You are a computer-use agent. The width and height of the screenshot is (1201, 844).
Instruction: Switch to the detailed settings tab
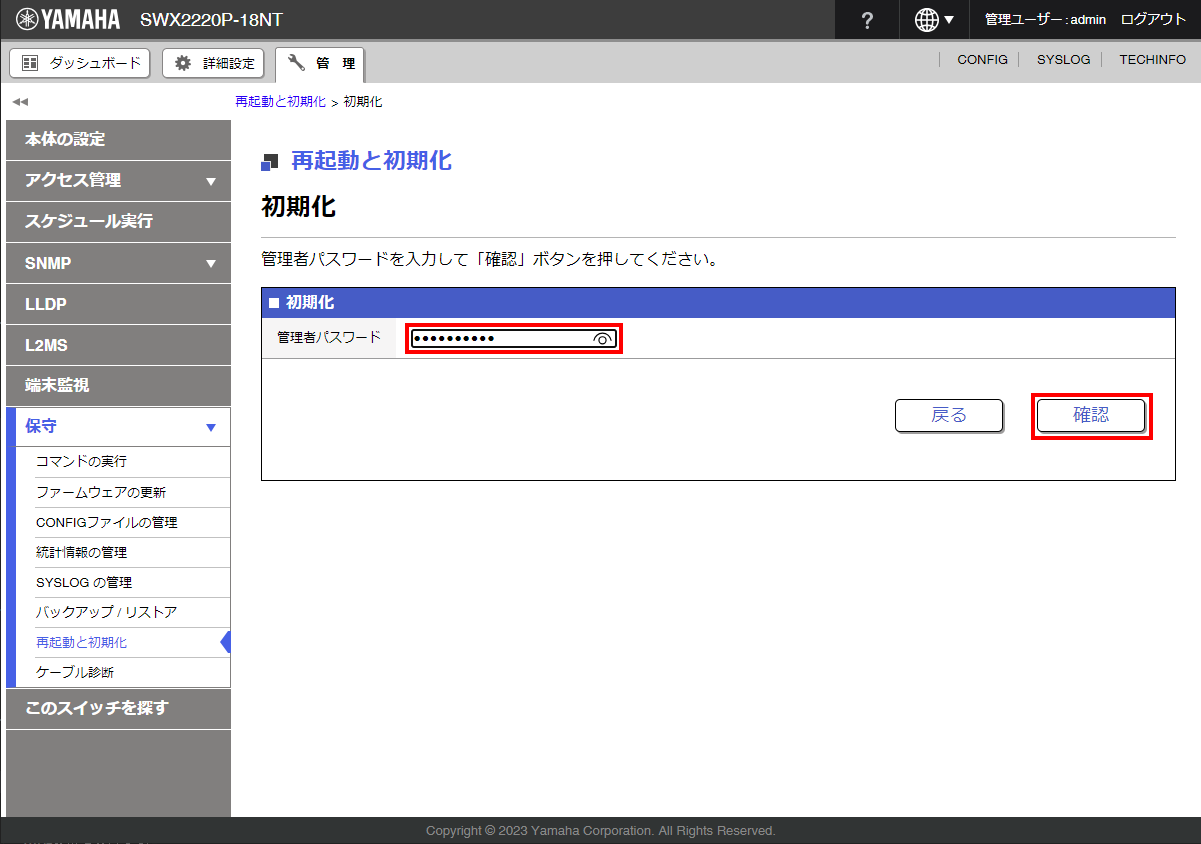214,63
